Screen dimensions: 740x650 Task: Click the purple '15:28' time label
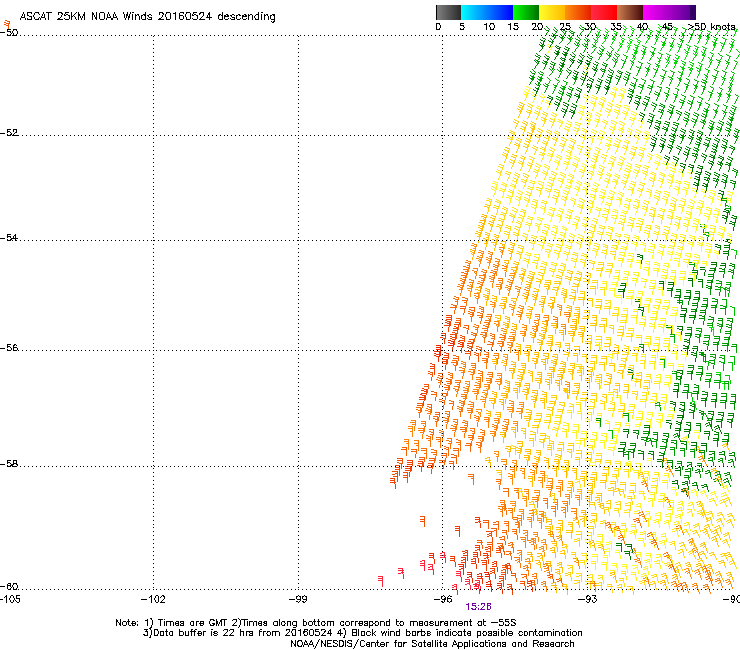478,607
